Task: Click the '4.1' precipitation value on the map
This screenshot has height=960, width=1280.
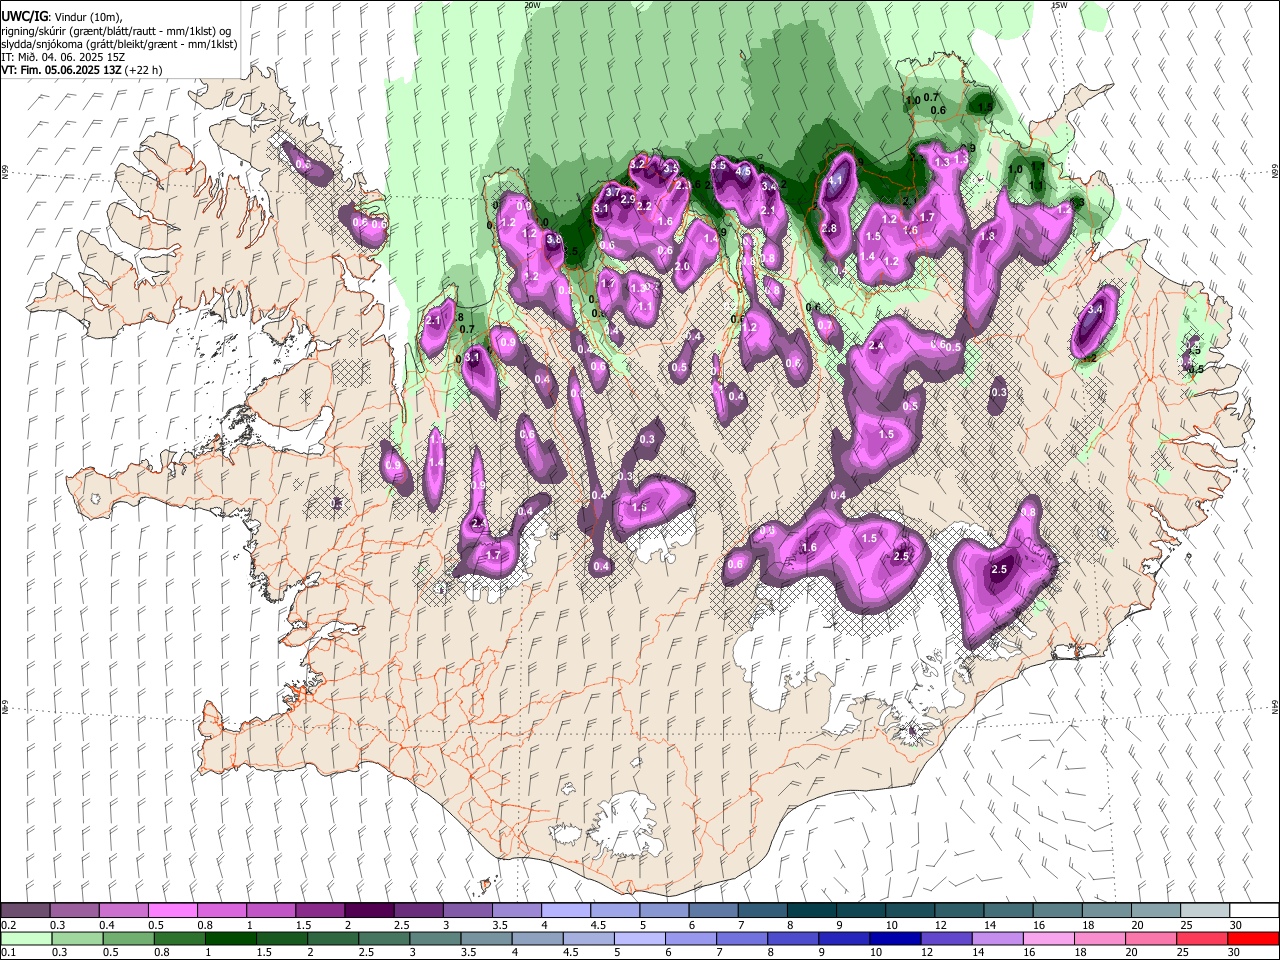Action: [837, 181]
